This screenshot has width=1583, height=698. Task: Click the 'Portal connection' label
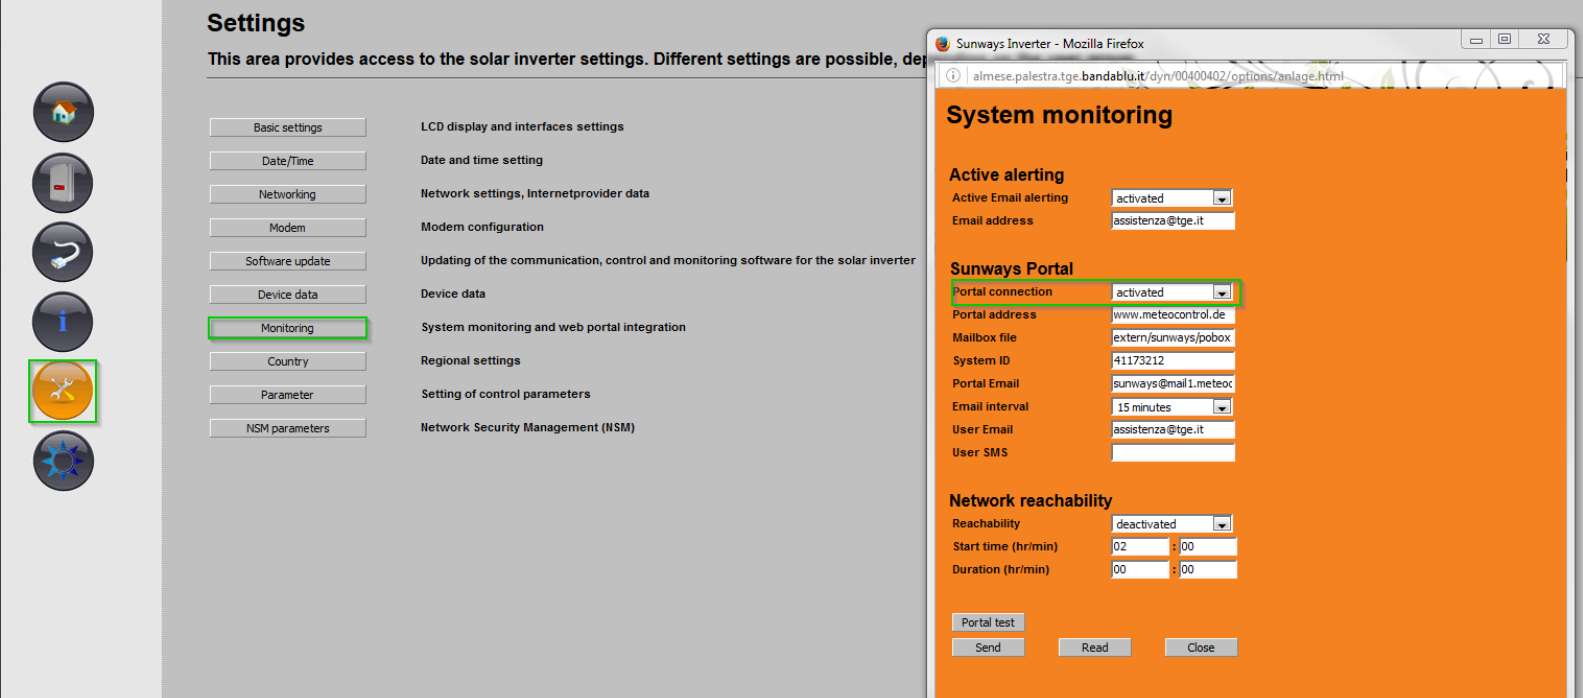[1002, 292]
